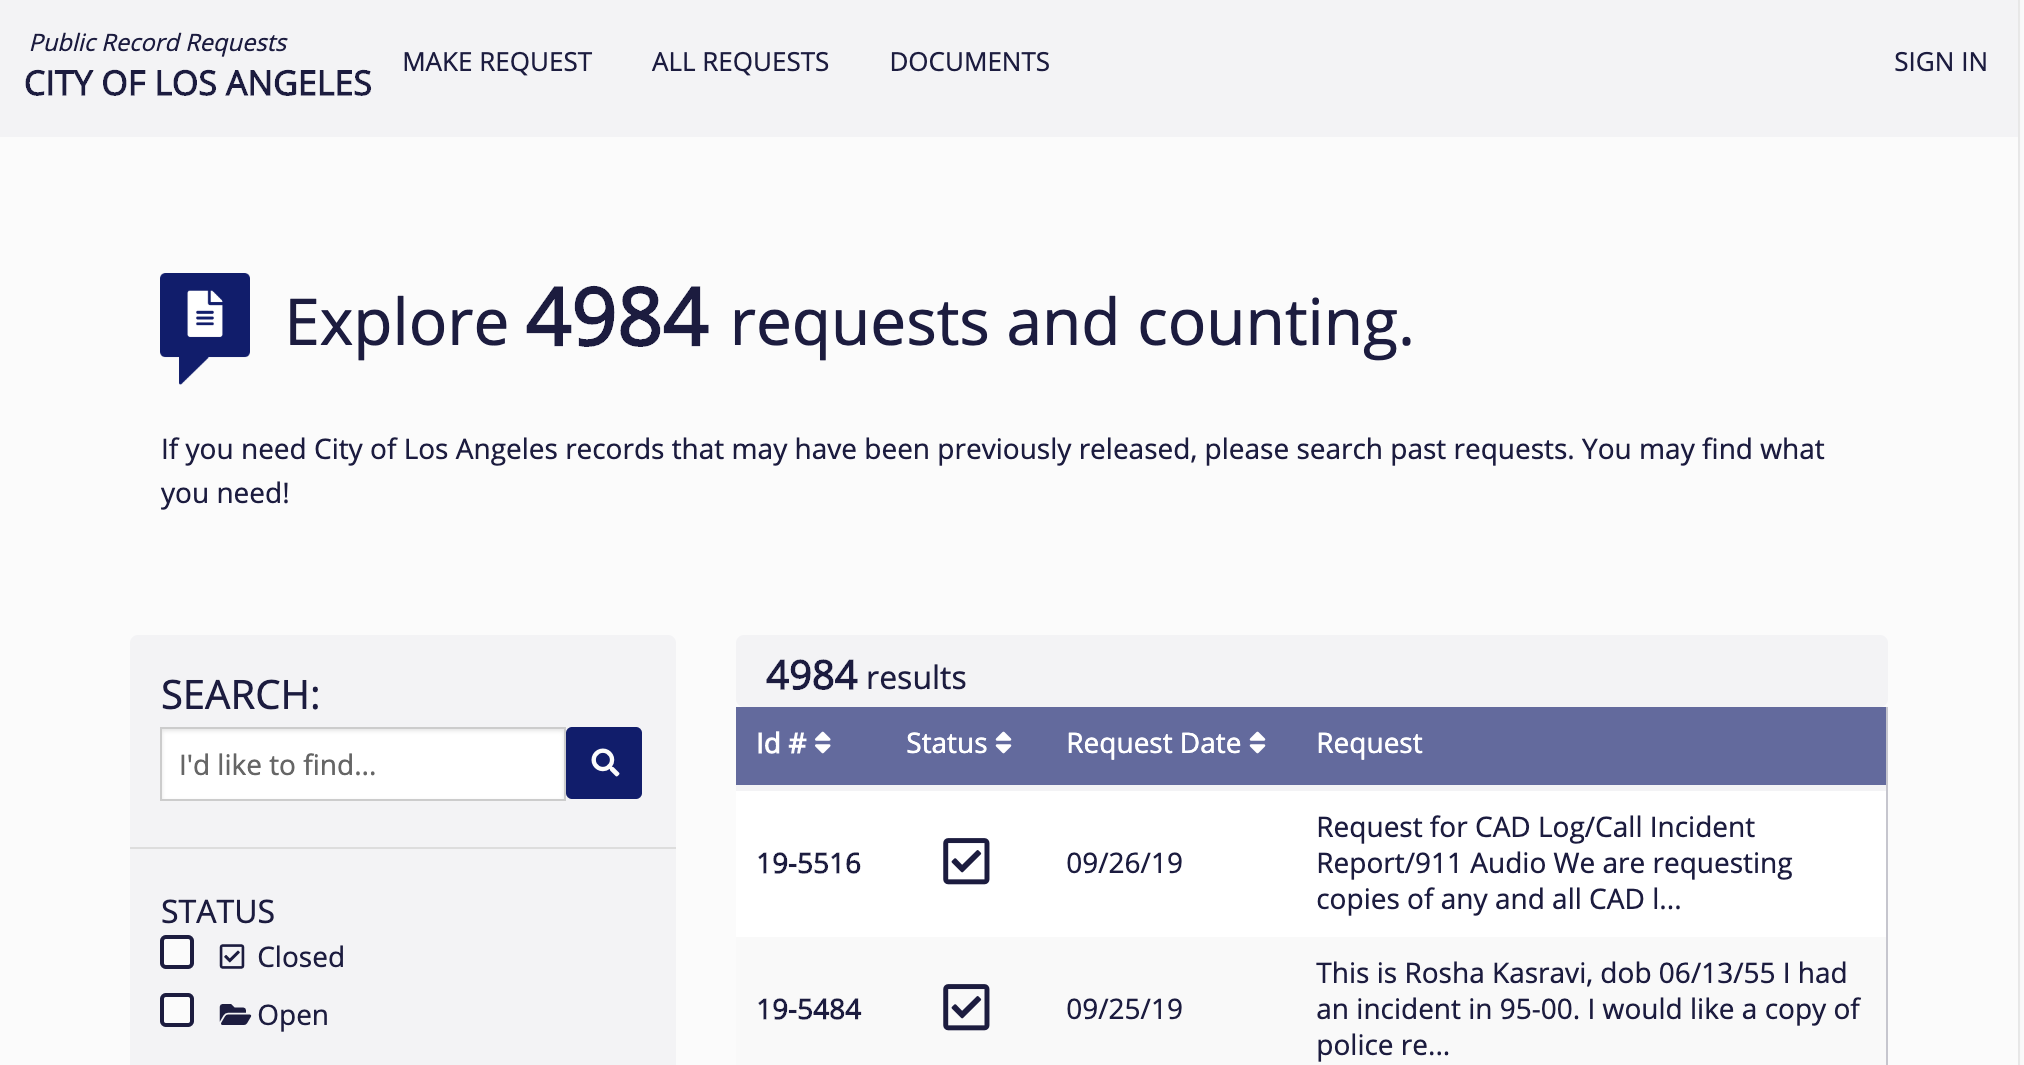The width and height of the screenshot is (2024, 1065).
Task: Open request 19-5484
Action: pyautogui.click(x=809, y=1009)
